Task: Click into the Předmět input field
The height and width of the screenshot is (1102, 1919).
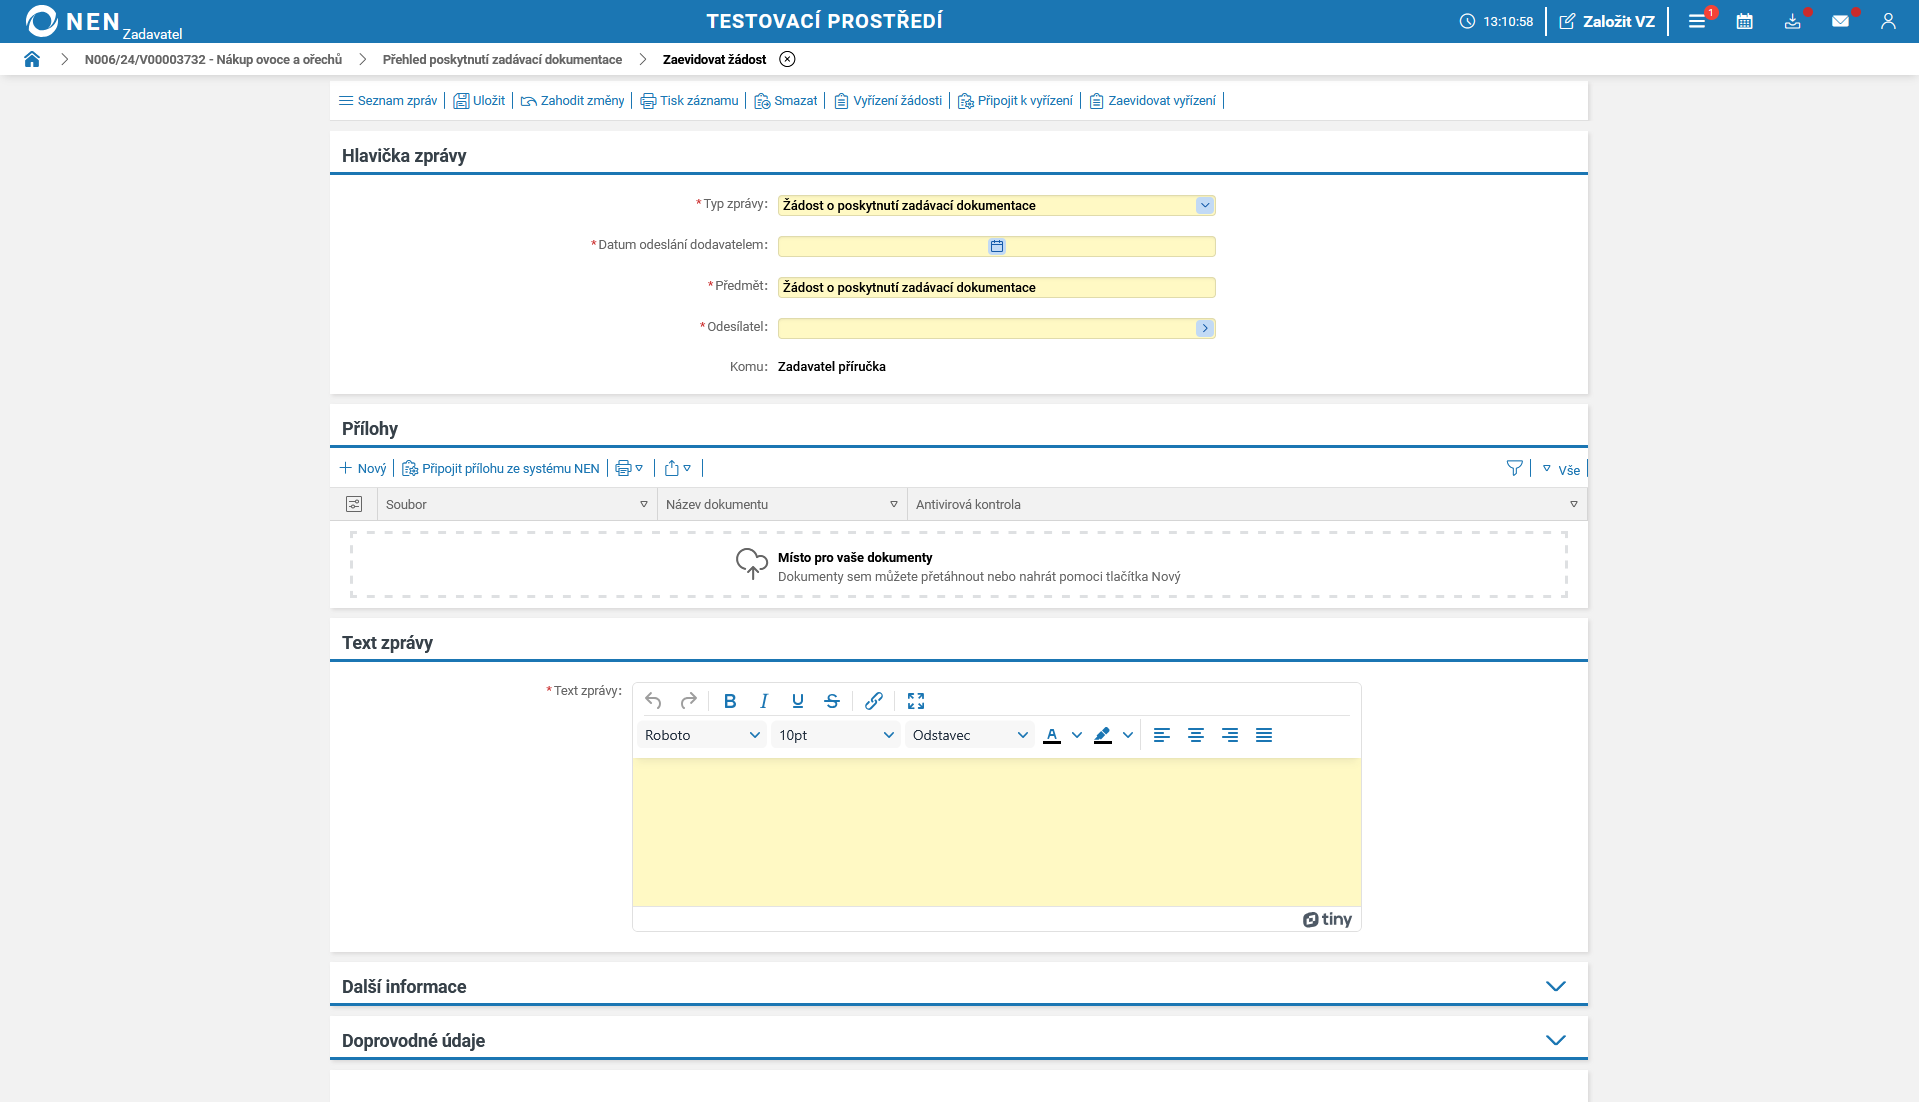Action: pos(996,287)
